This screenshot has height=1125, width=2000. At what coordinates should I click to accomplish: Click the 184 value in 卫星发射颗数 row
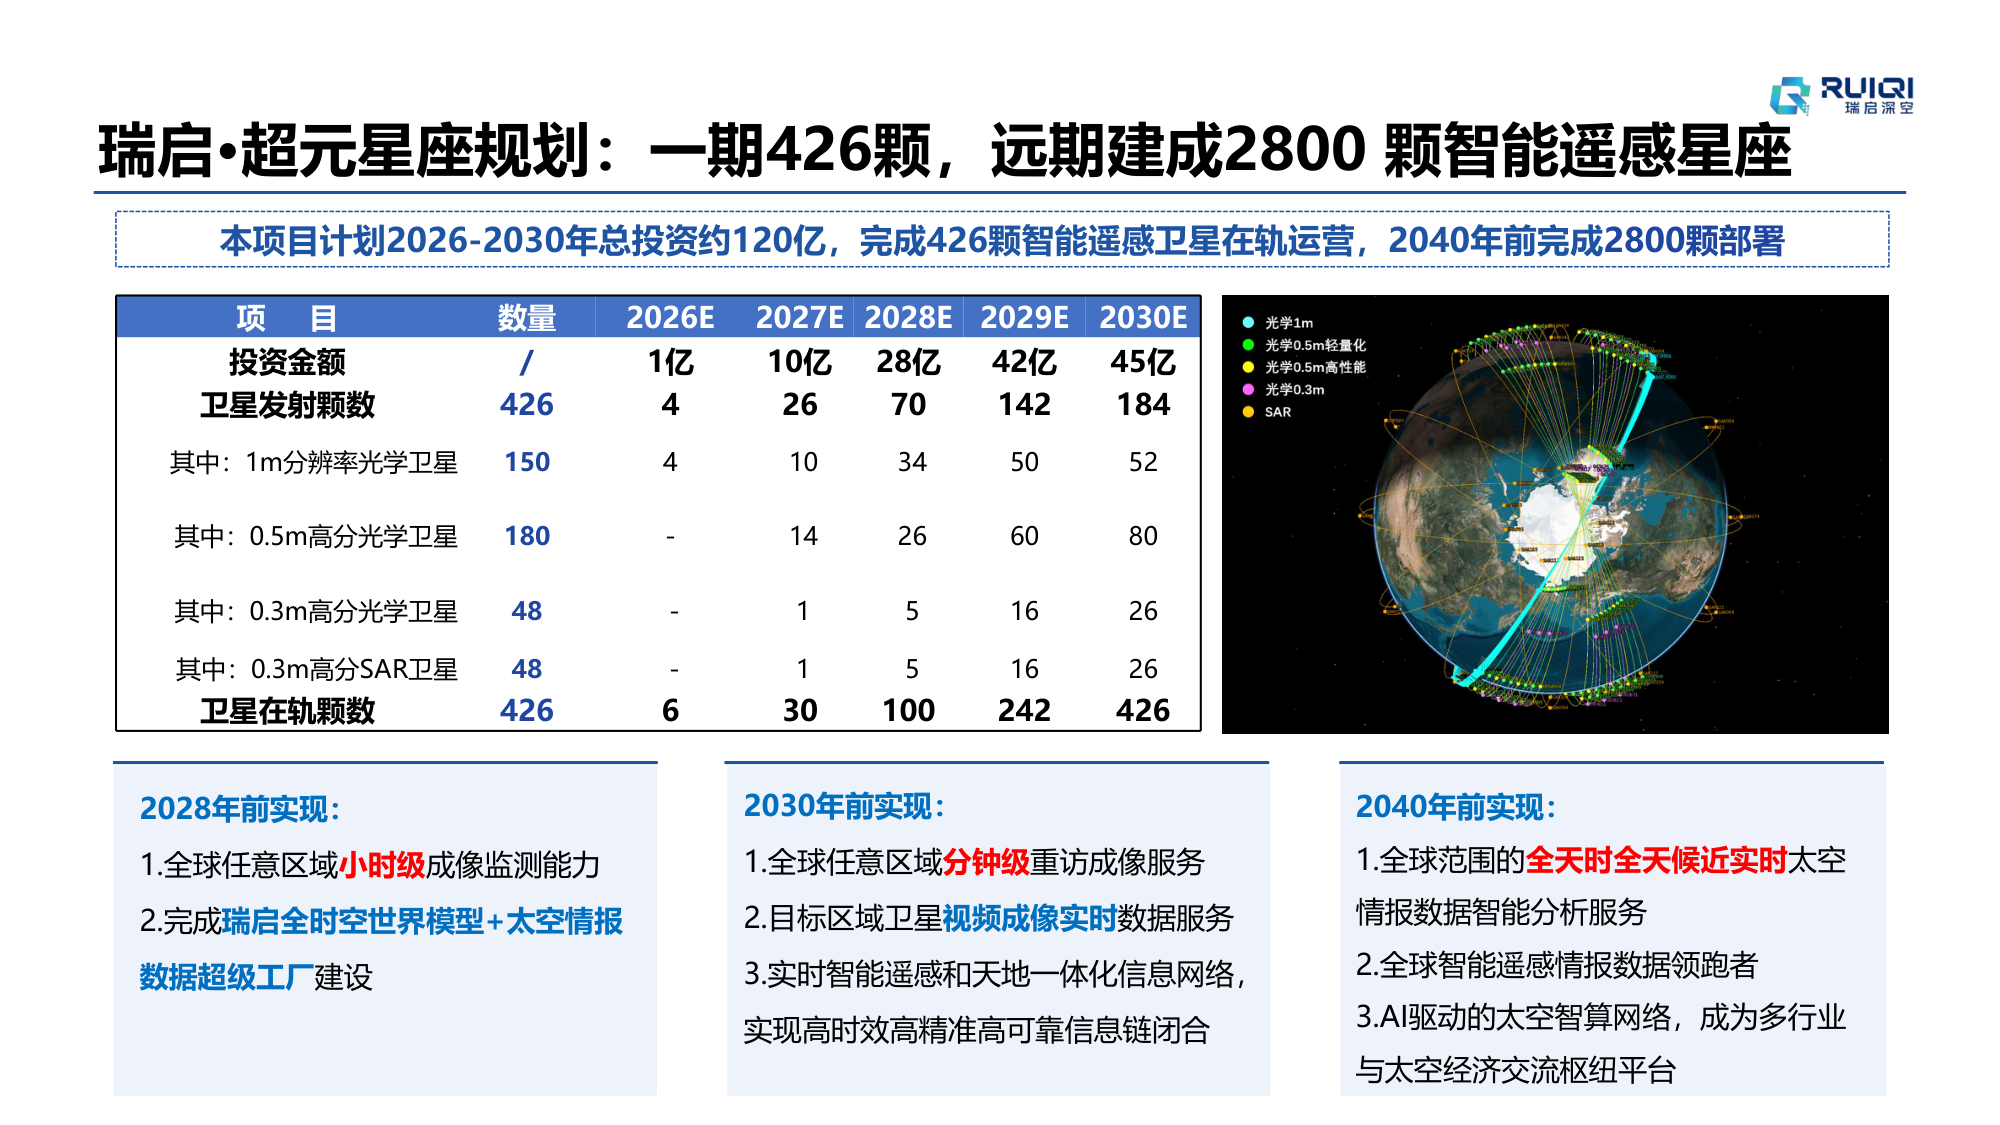pos(1143,405)
